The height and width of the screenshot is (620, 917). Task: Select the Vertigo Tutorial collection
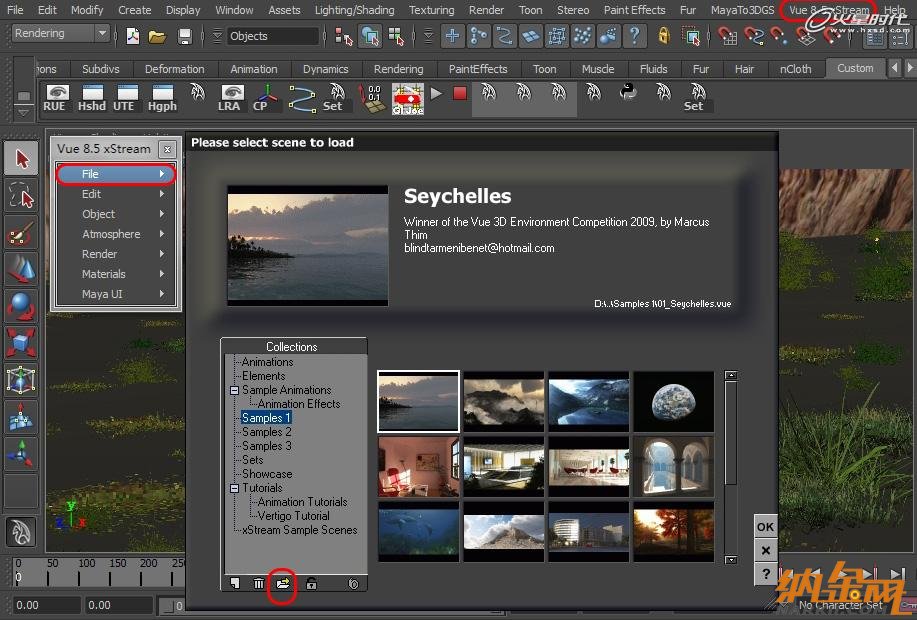click(294, 516)
